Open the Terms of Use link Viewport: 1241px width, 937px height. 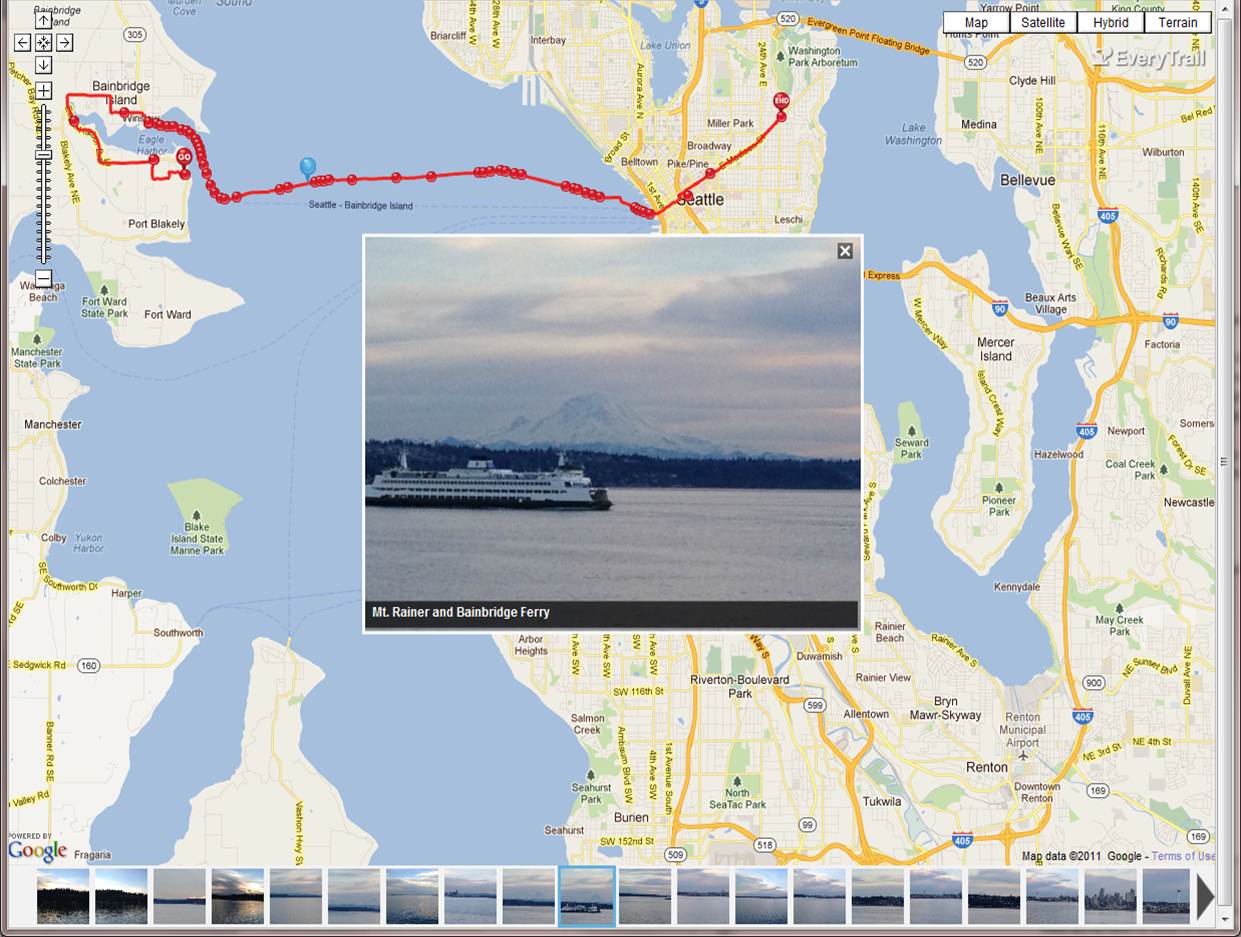coord(1183,856)
